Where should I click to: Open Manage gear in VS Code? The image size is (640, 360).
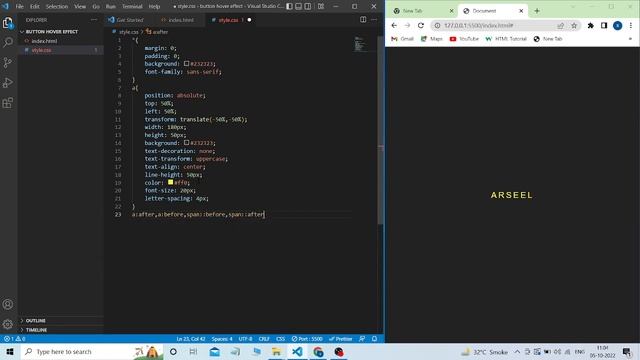(8, 324)
